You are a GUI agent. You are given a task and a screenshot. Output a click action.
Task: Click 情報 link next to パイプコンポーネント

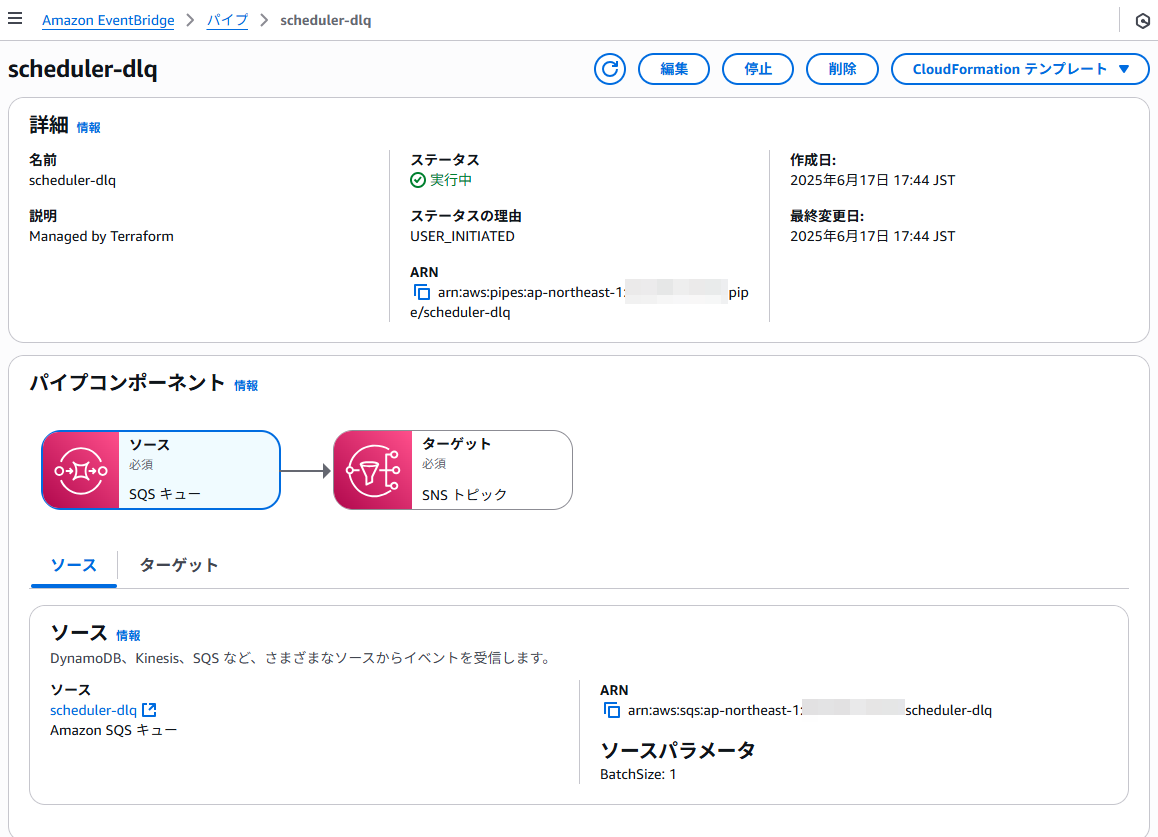246,386
